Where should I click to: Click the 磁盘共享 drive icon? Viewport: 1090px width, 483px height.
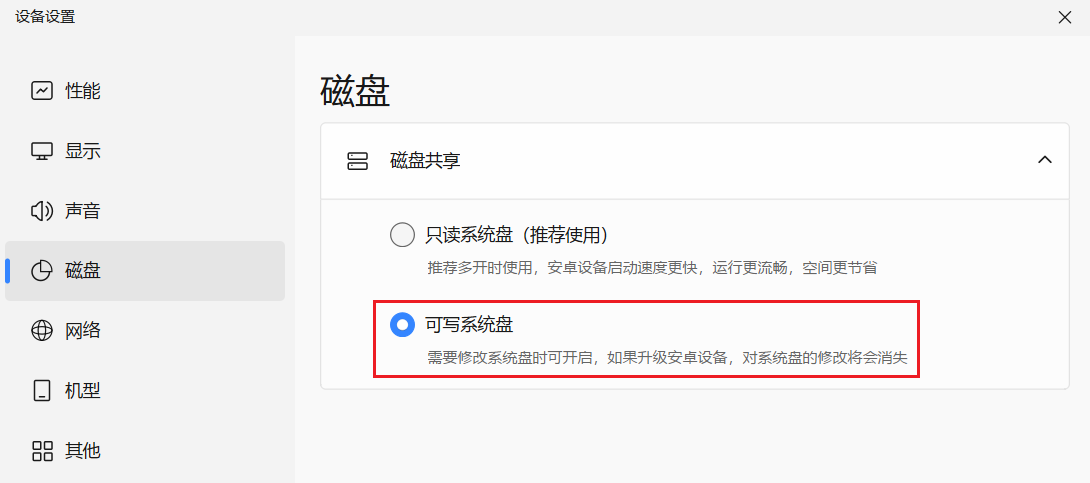(x=357, y=161)
